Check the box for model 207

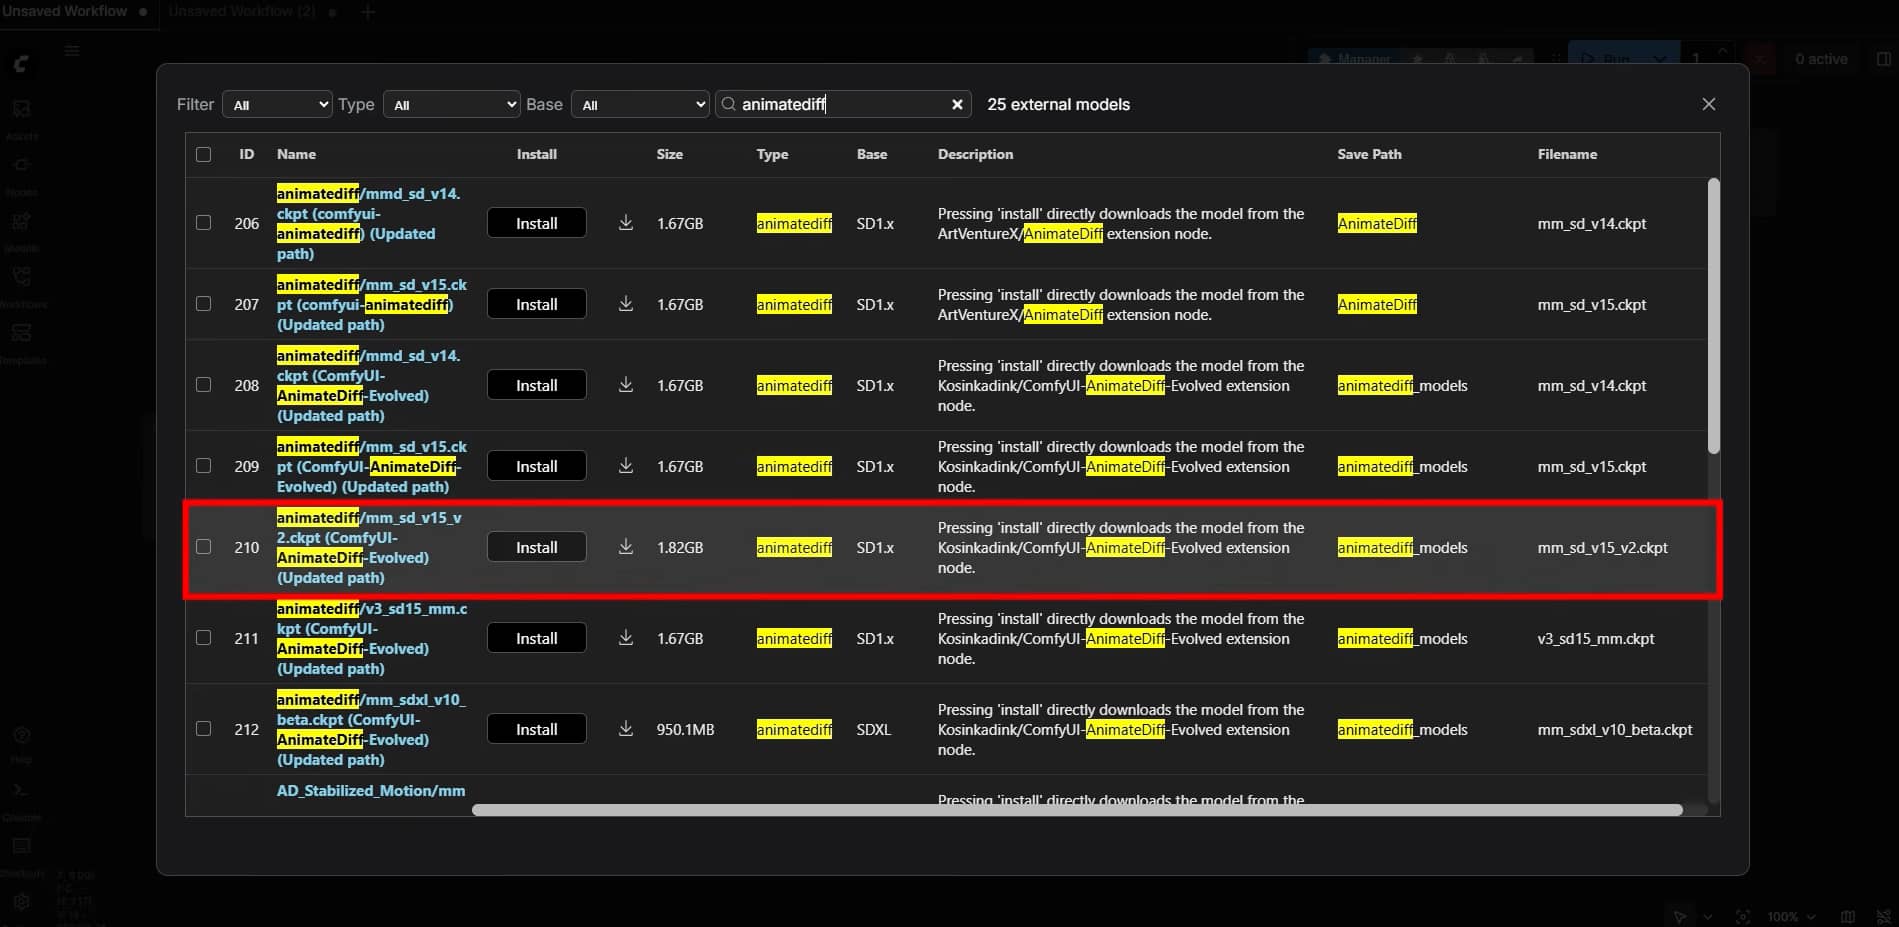click(204, 303)
